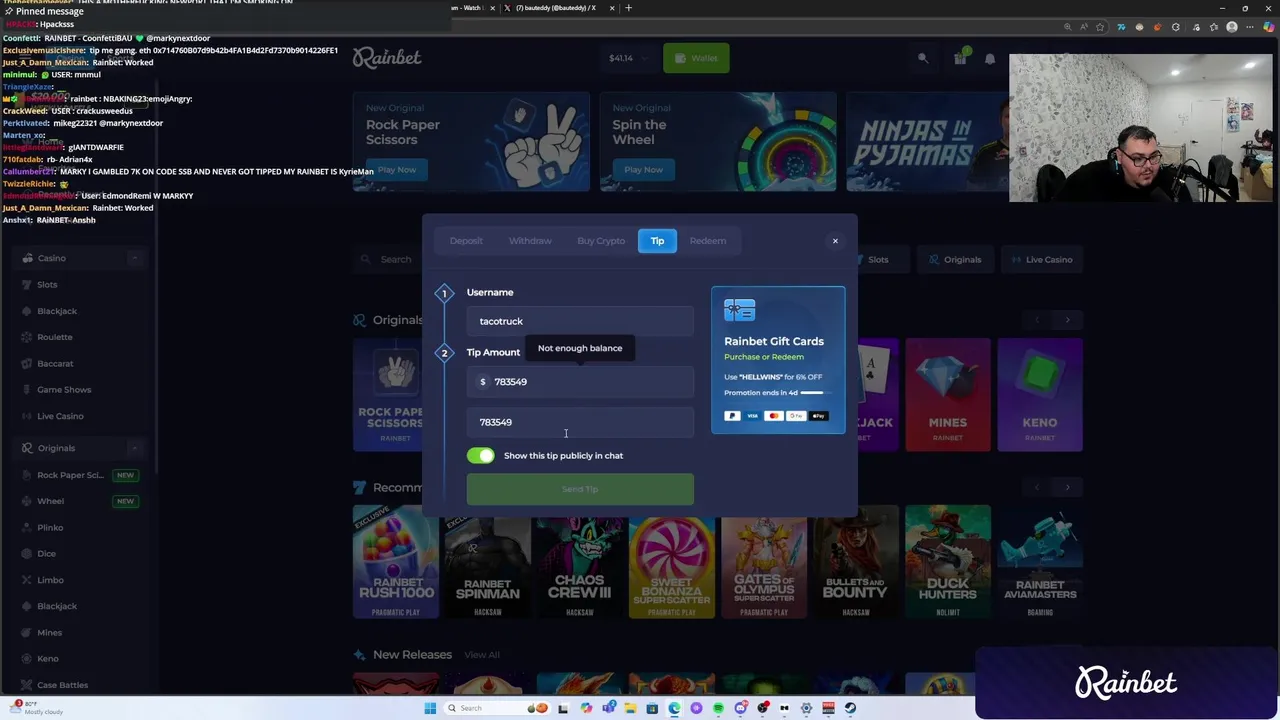Open a new browser tab
The width and height of the screenshot is (1280, 720).
tap(628, 8)
